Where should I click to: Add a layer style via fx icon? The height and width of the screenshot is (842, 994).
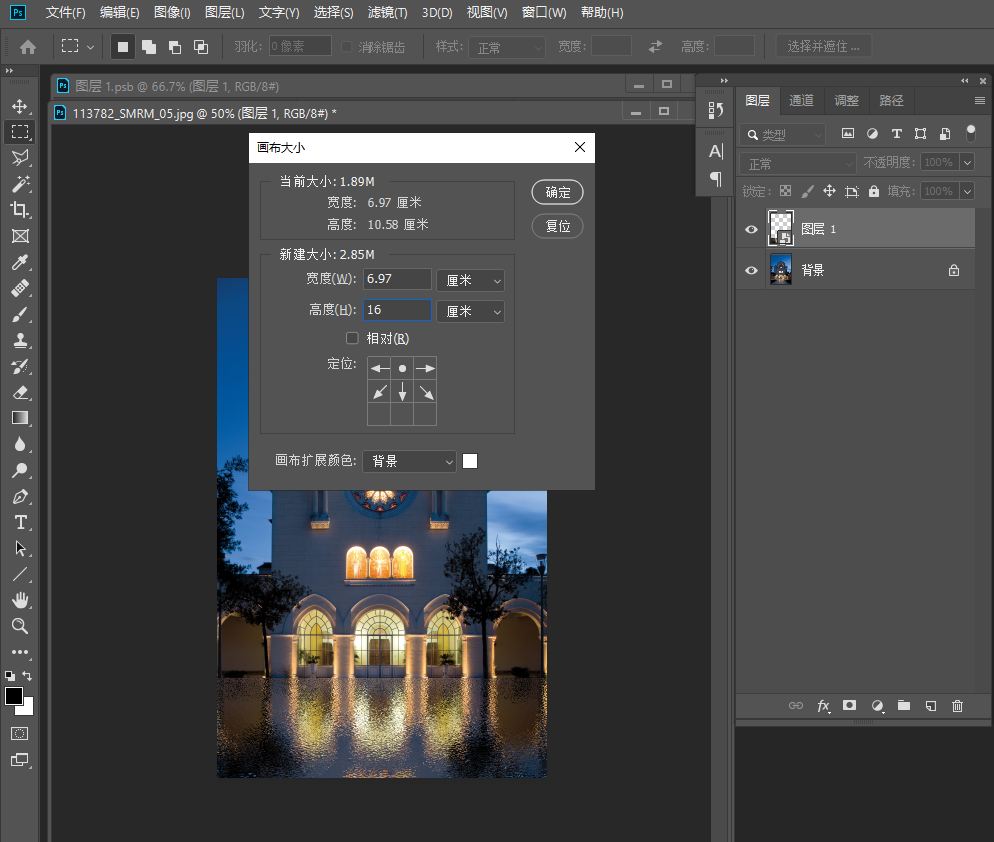pyautogui.click(x=823, y=706)
